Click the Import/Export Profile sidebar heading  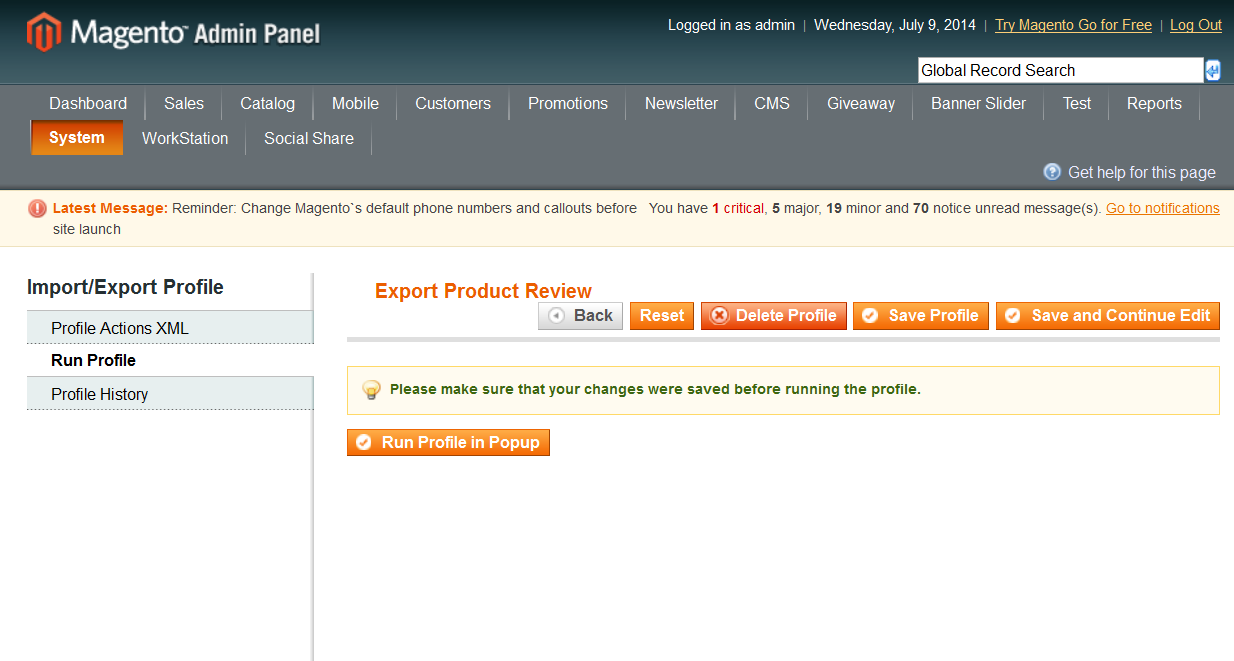tap(125, 287)
